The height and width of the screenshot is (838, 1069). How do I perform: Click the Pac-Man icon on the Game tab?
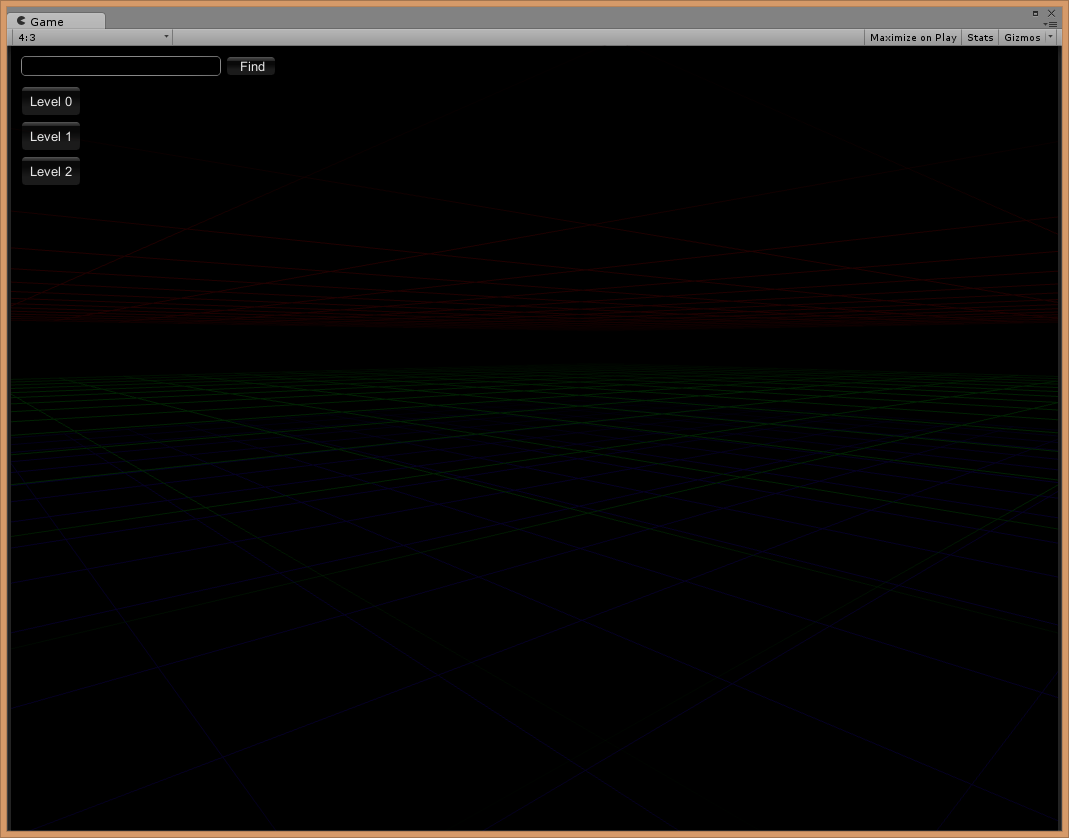coord(21,21)
